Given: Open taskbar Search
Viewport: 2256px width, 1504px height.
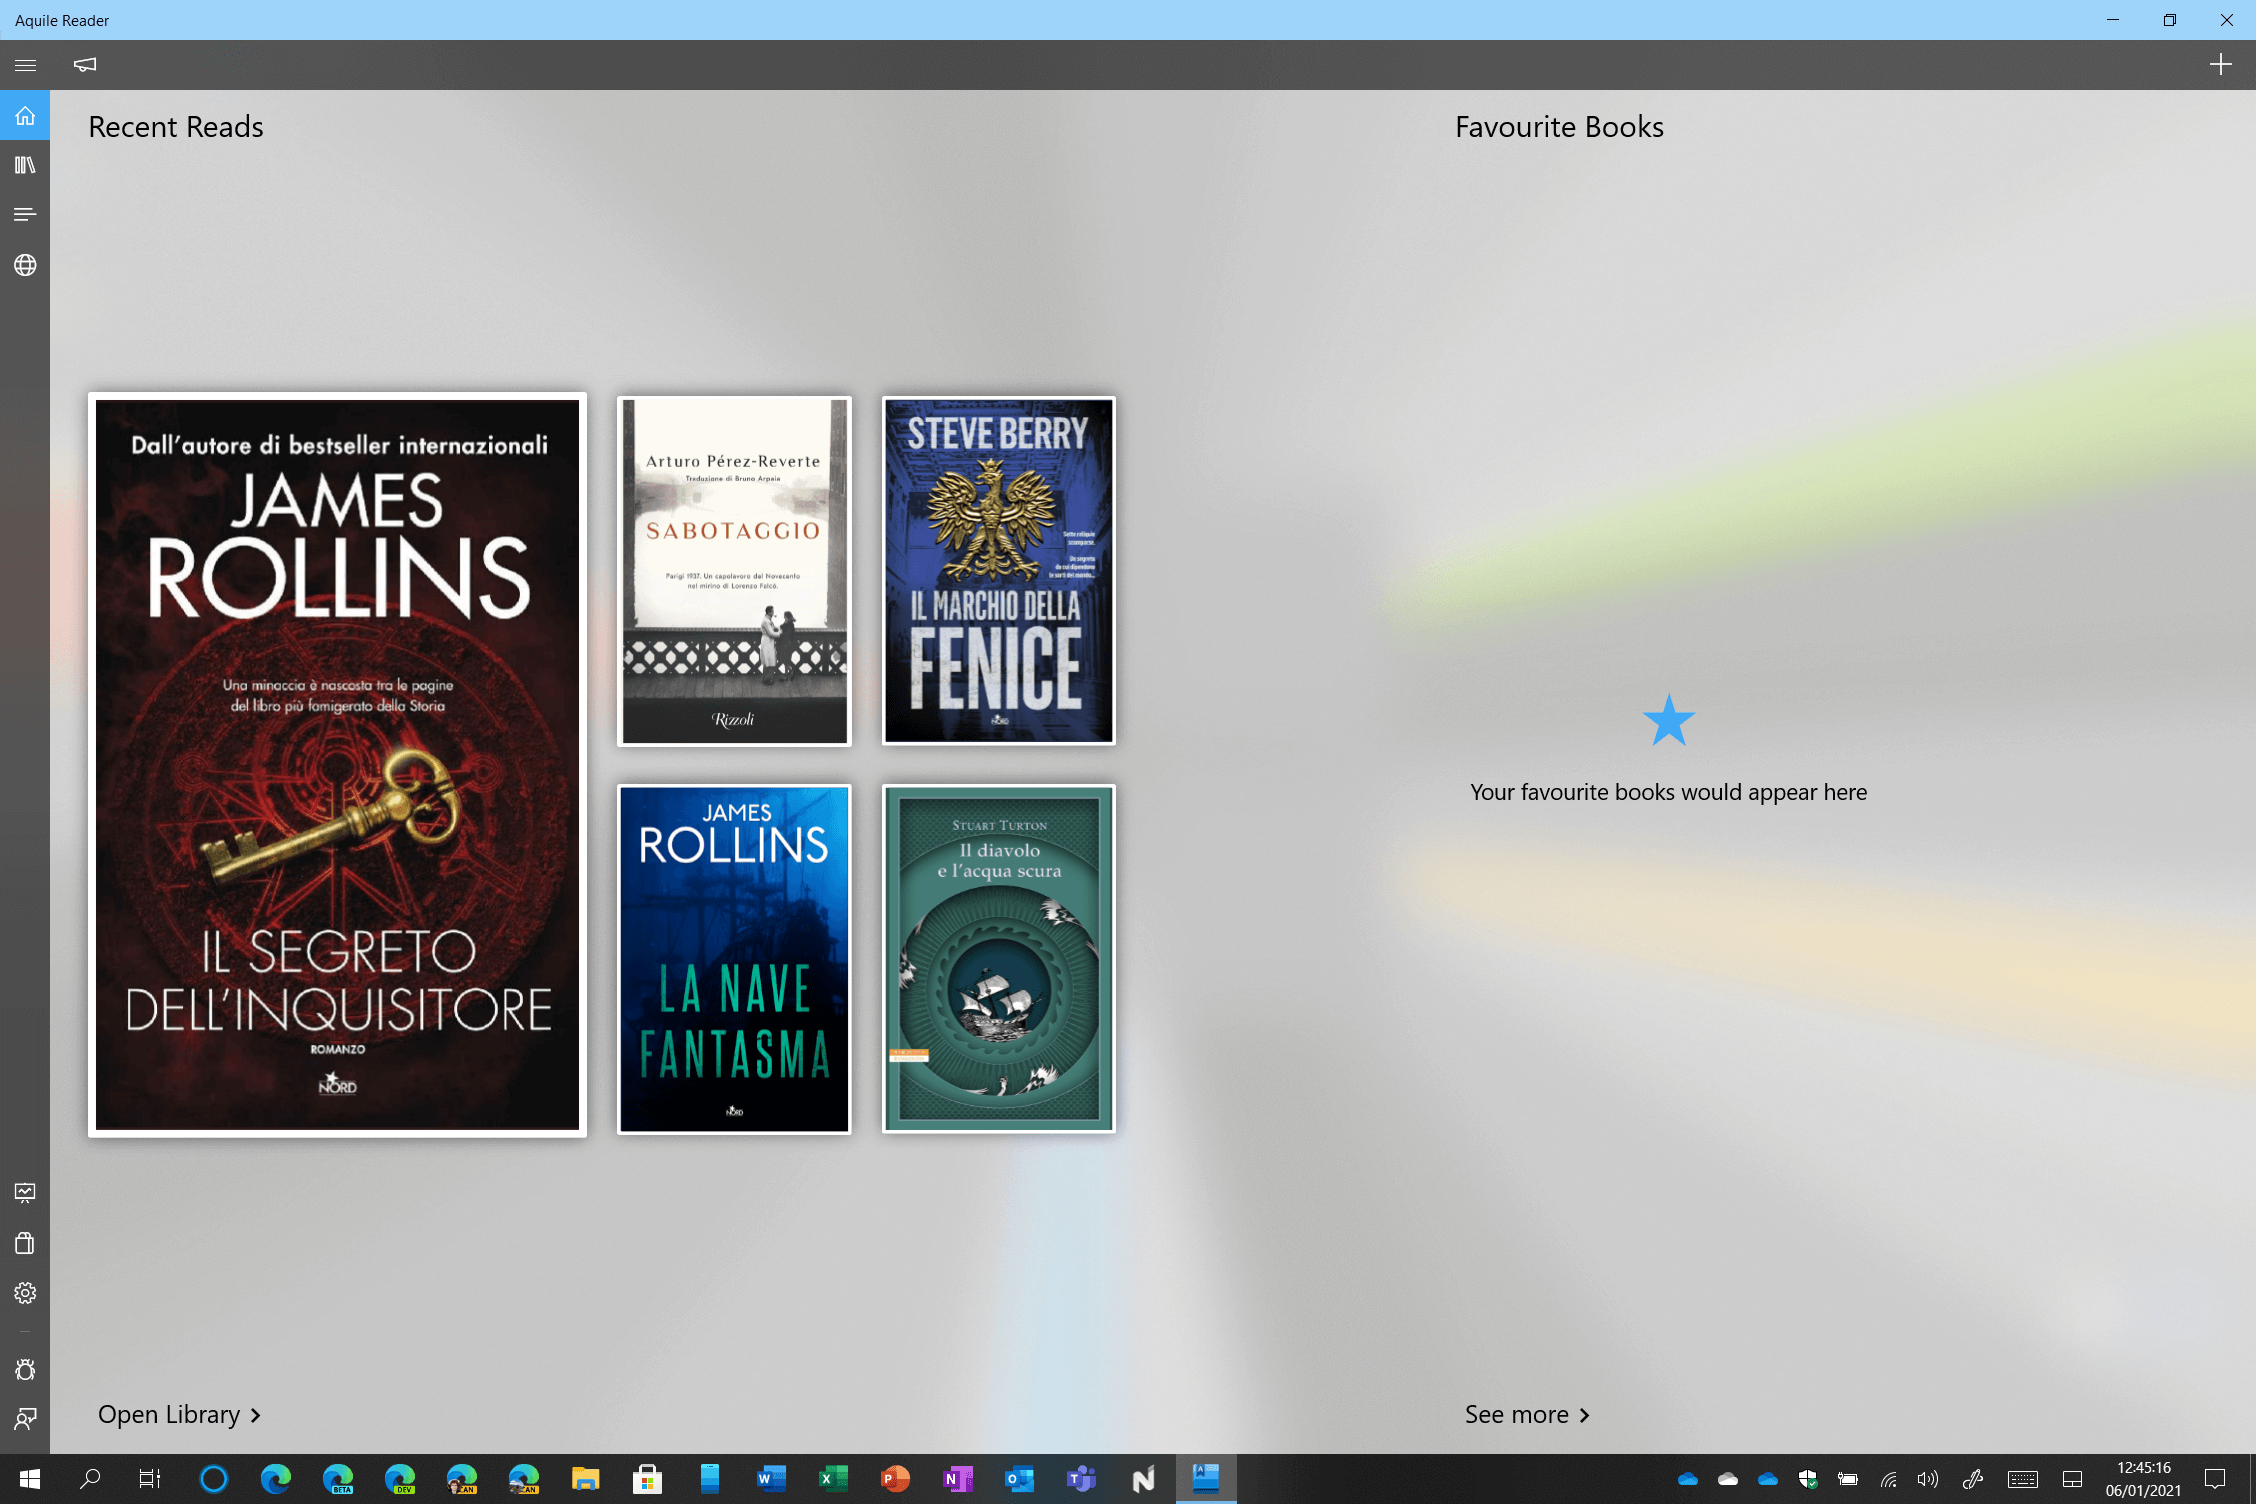Looking at the screenshot, I should click(x=90, y=1479).
